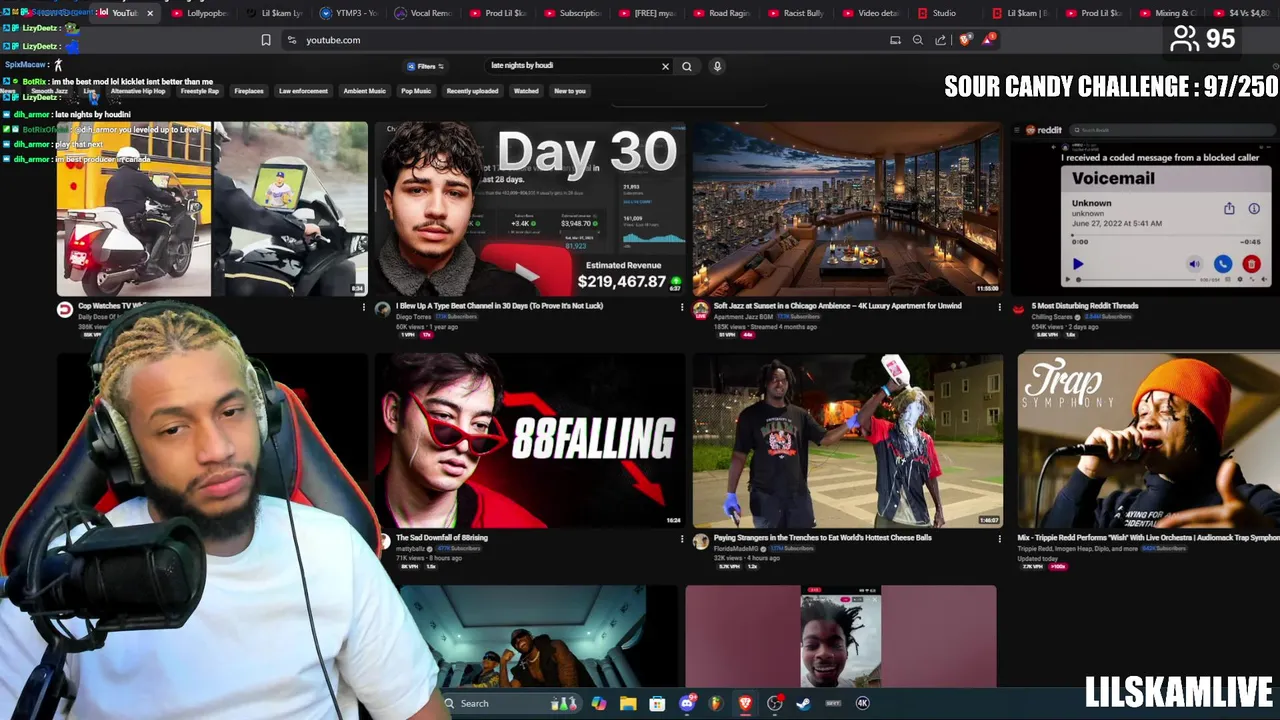This screenshot has height=720, width=1280.
Task: Select the Pop Music filter chip
Action: pos(416,91)
